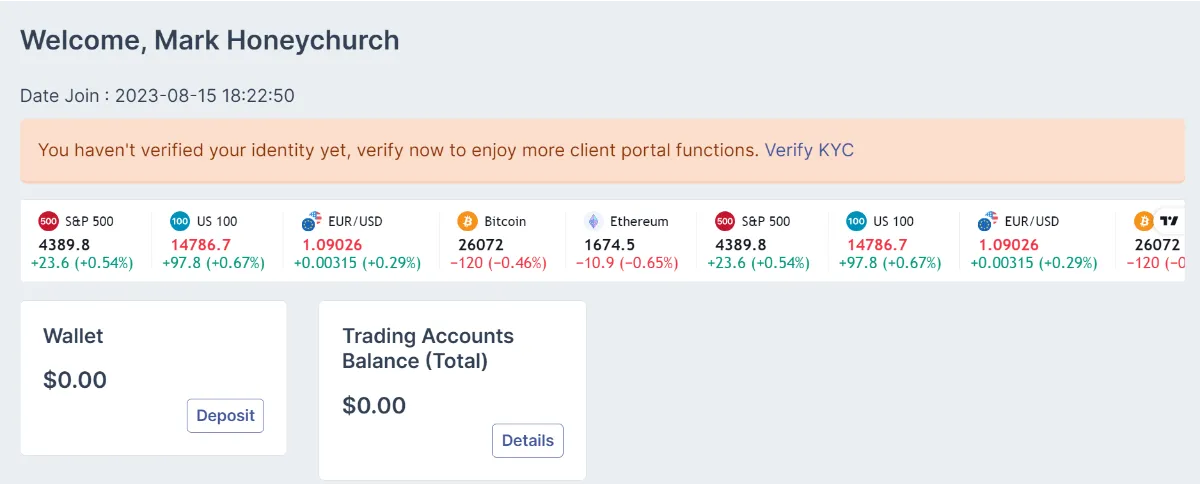Click the first S&P 500 price 4389.8
The width and height of the screenshot is (1200, 484).
pyautogui.click(x=64, y=244)
